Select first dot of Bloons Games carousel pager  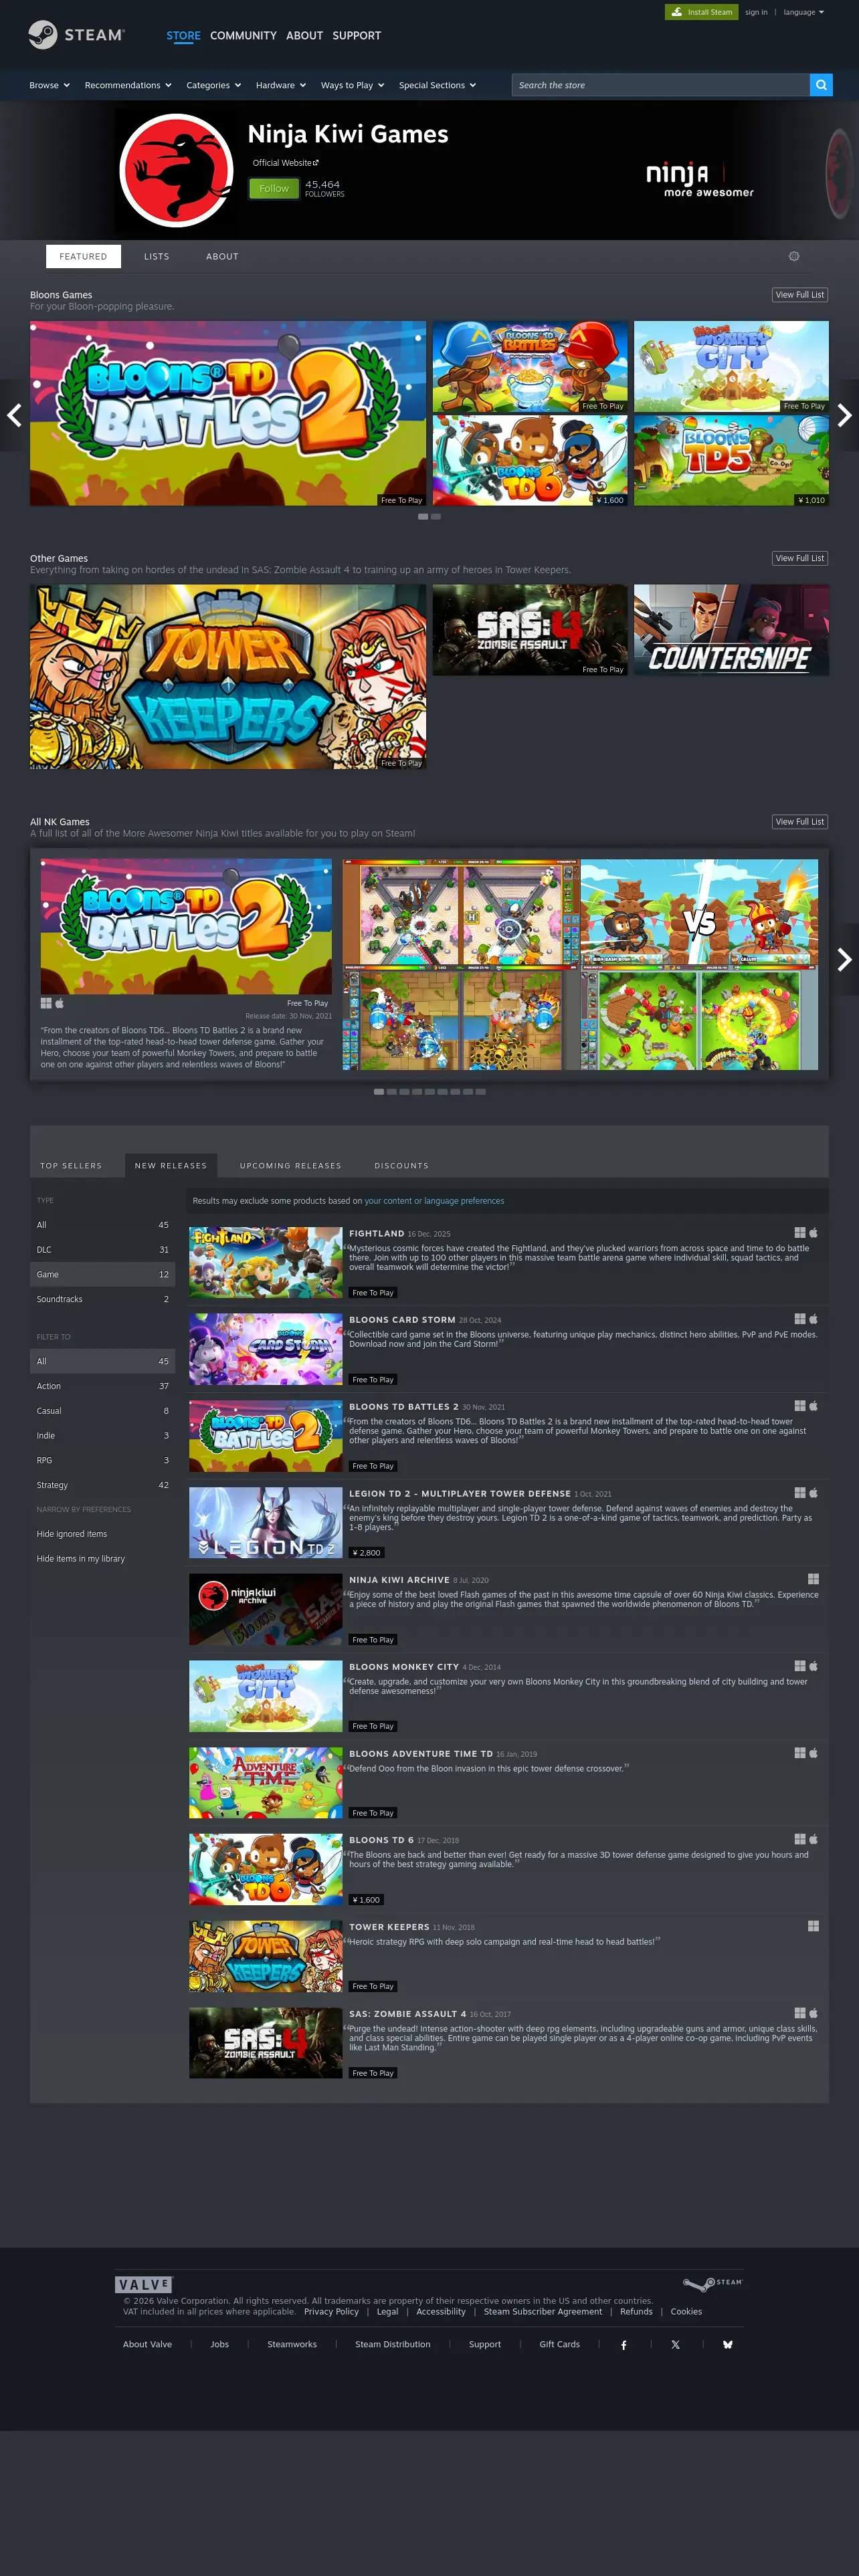423,517
